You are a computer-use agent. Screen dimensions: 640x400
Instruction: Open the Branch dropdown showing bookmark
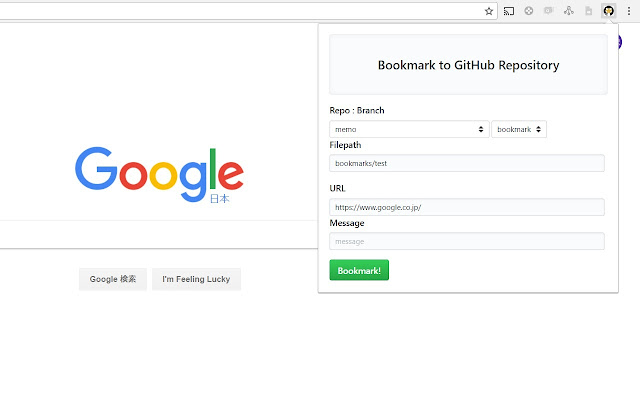coord(519,129)
